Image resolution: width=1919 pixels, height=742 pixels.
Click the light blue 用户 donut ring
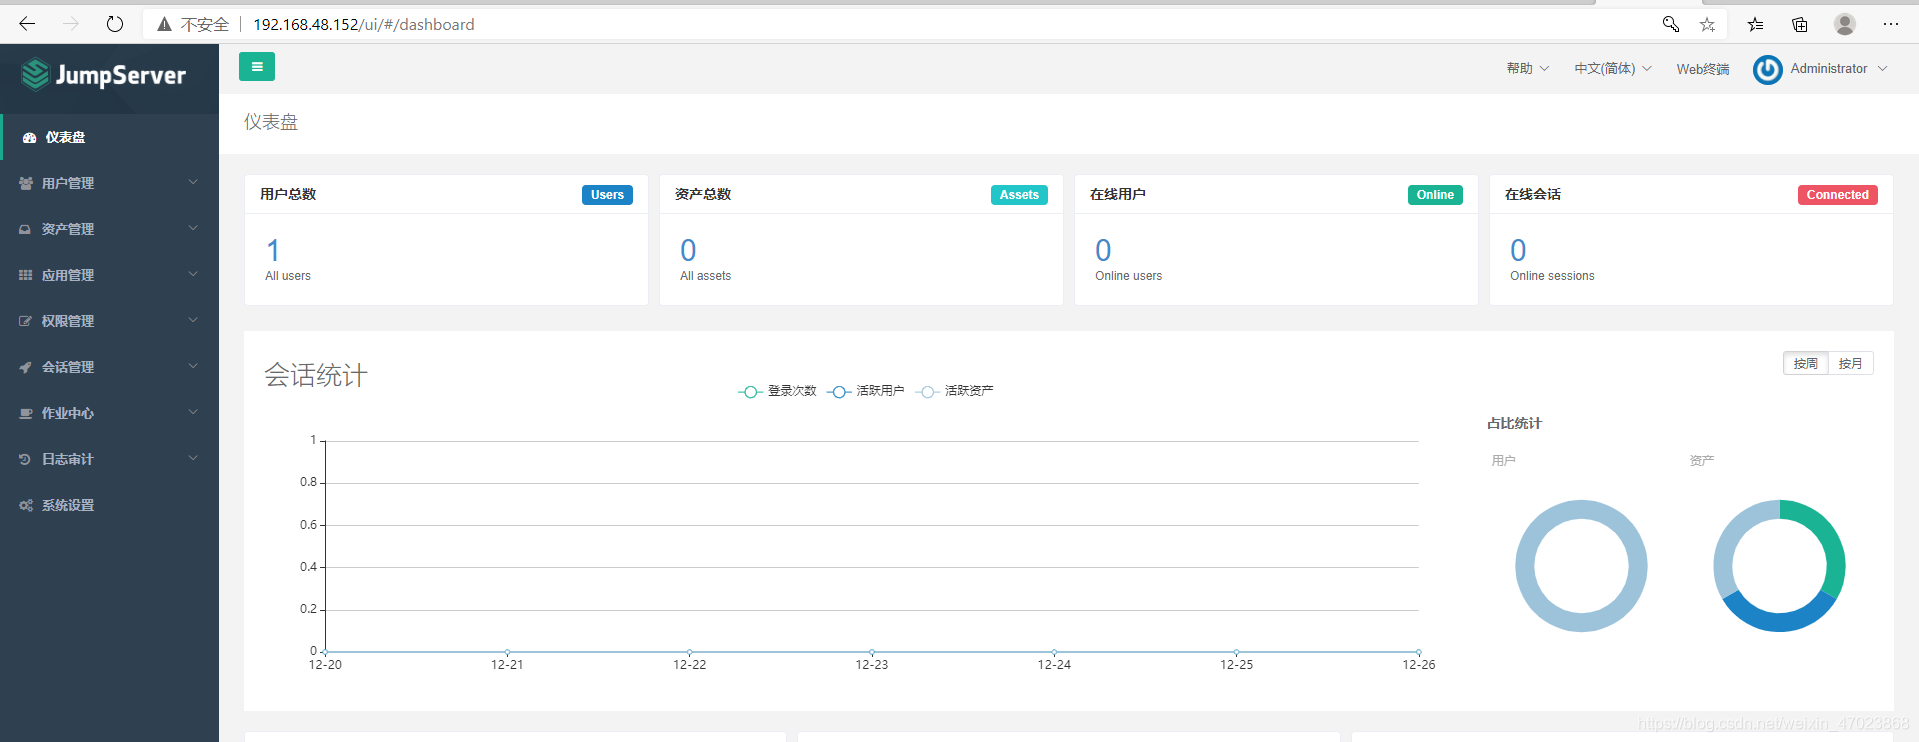click(1524, 566)
